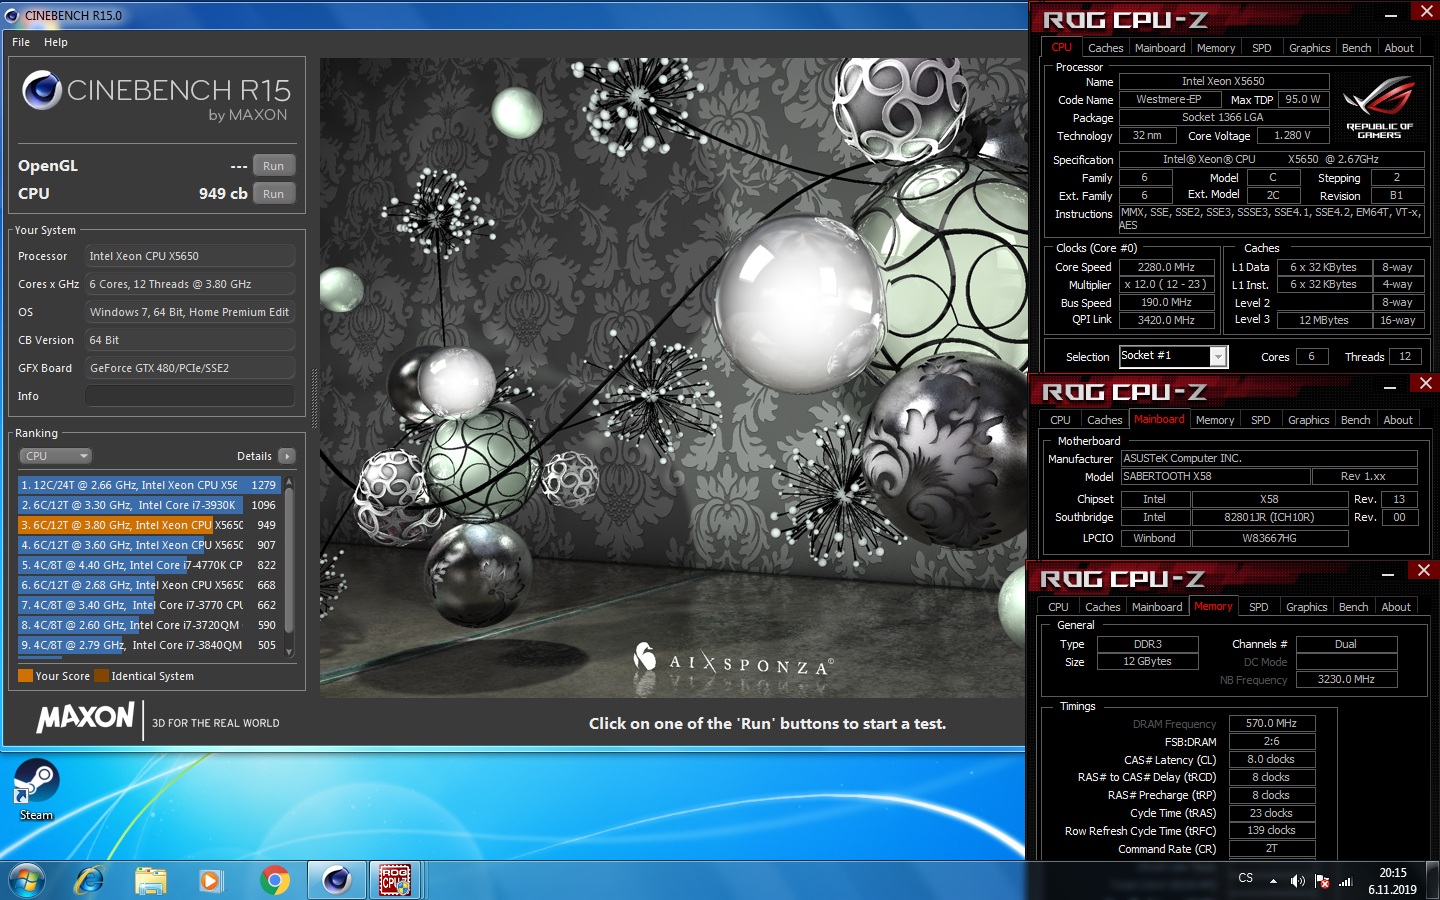Click the Processor field Intel Xeon CPU X5650

coord(190,256)
